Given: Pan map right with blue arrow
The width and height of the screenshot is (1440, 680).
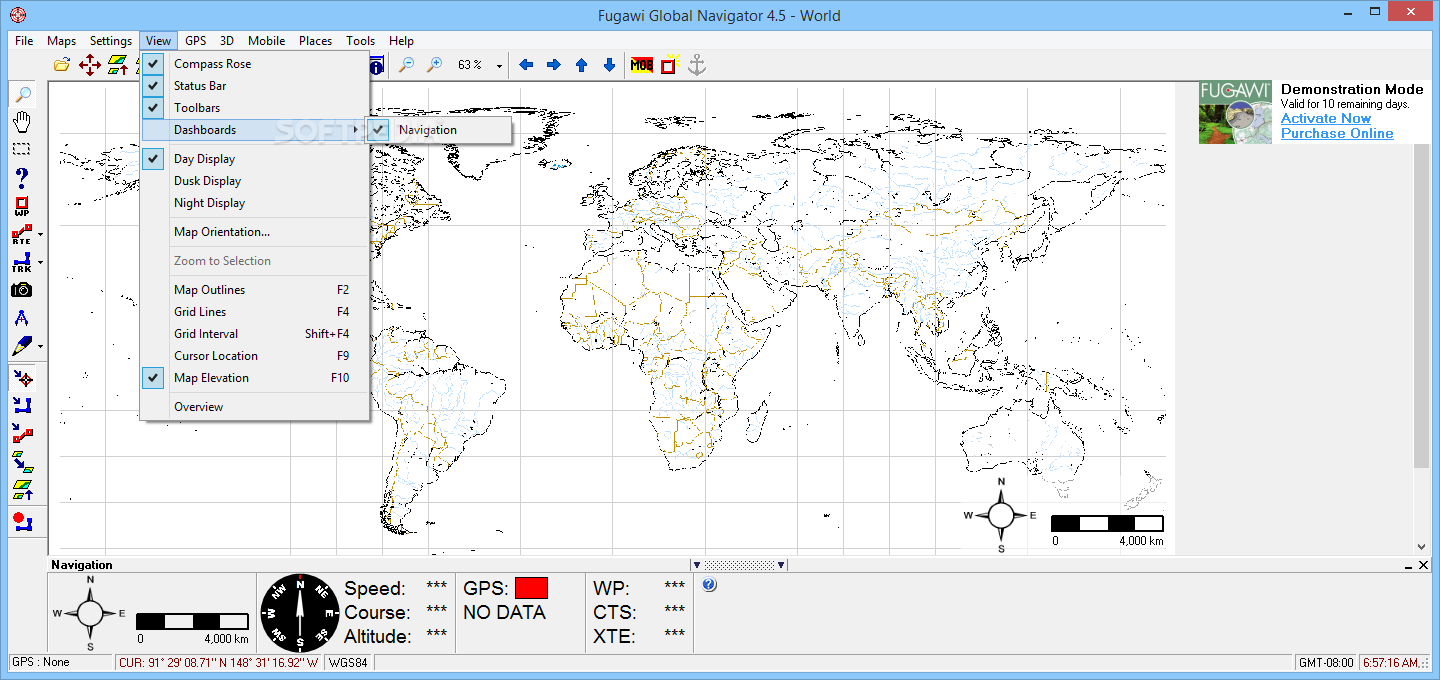Looking at the screenshot, I should [554, 65].
